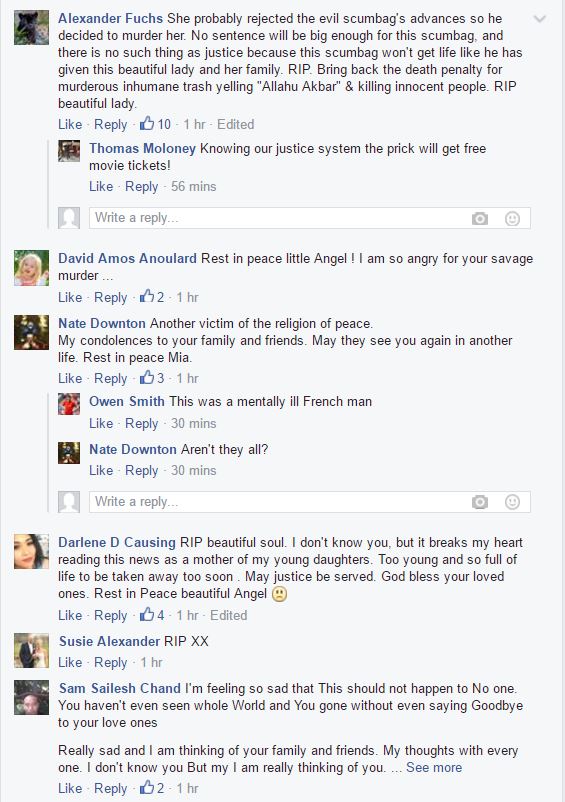
Task: Like Susie Alexander's RIP XX comment
Action: coord(70,662)
